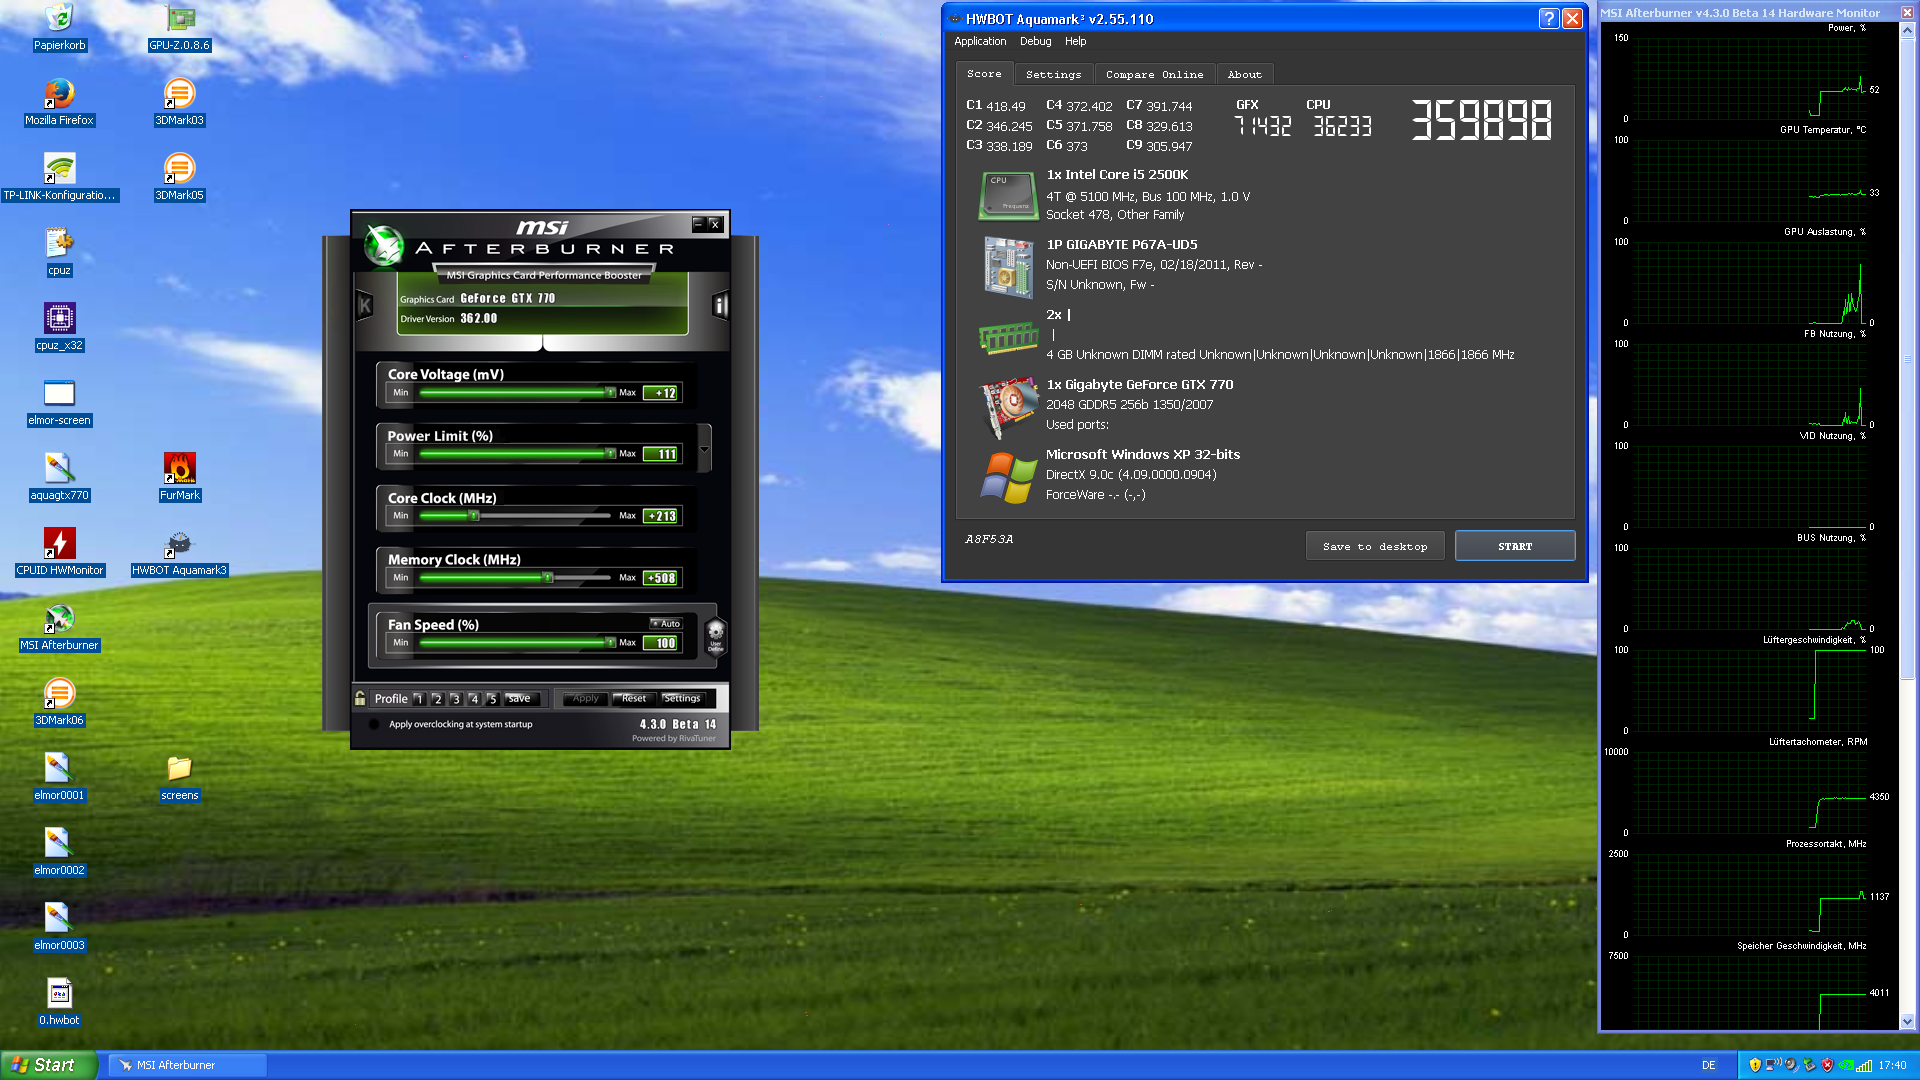Click the profile lock icon in Afterburner

point(360,698)
